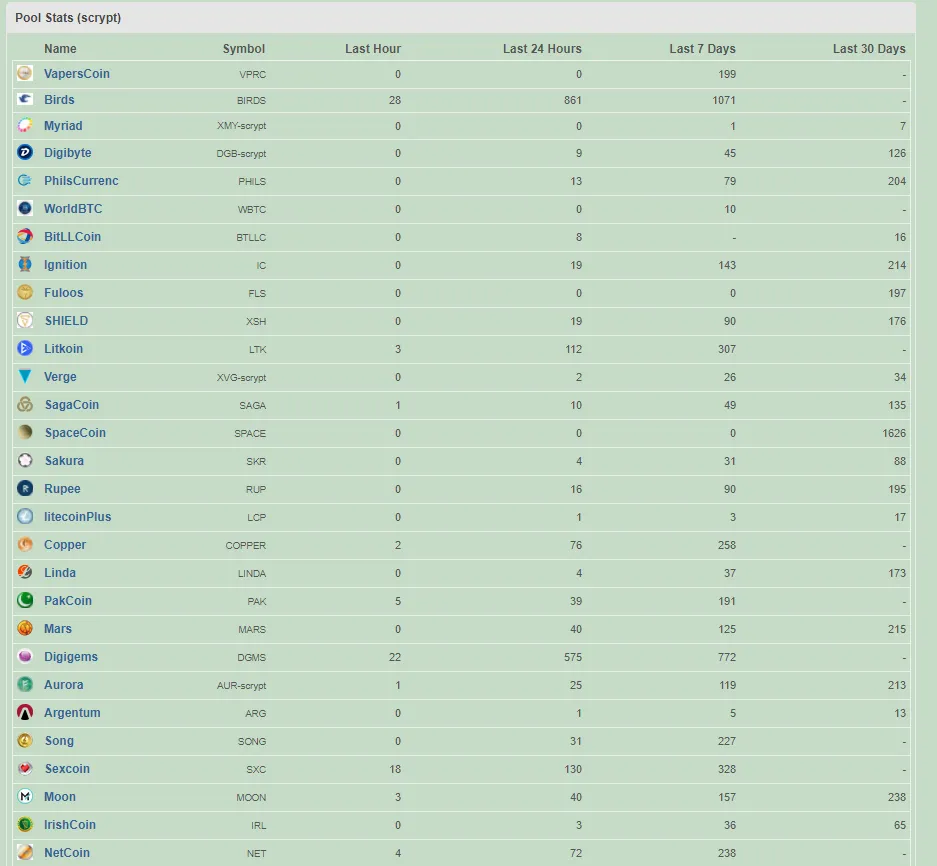Click the Last 24 Hours column header
The width and height of the screenshot is (937, 866).
click(x=542, y=48)
